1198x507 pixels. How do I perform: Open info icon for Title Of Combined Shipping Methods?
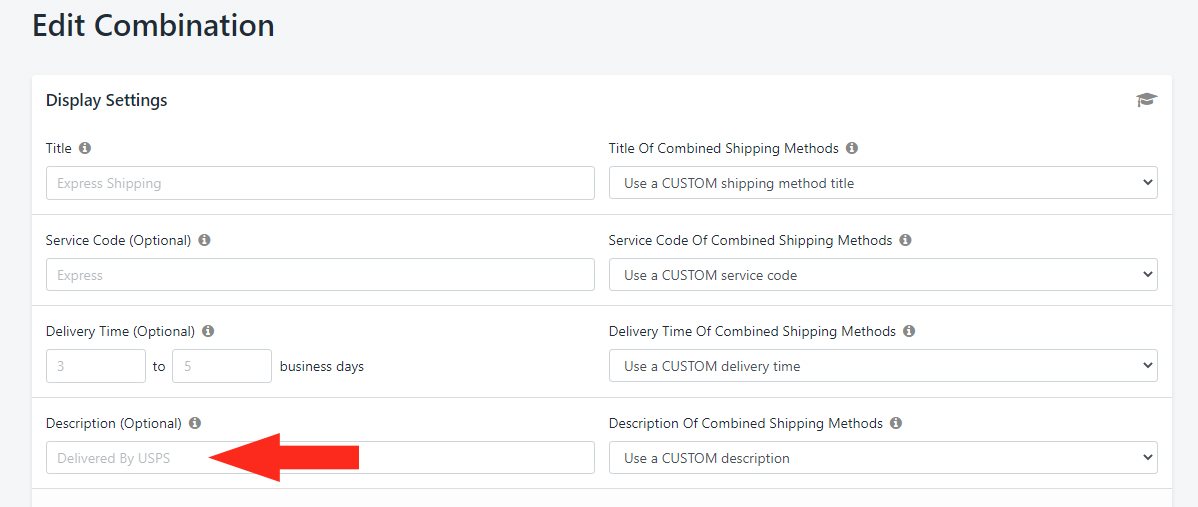(x=852, y=148)
